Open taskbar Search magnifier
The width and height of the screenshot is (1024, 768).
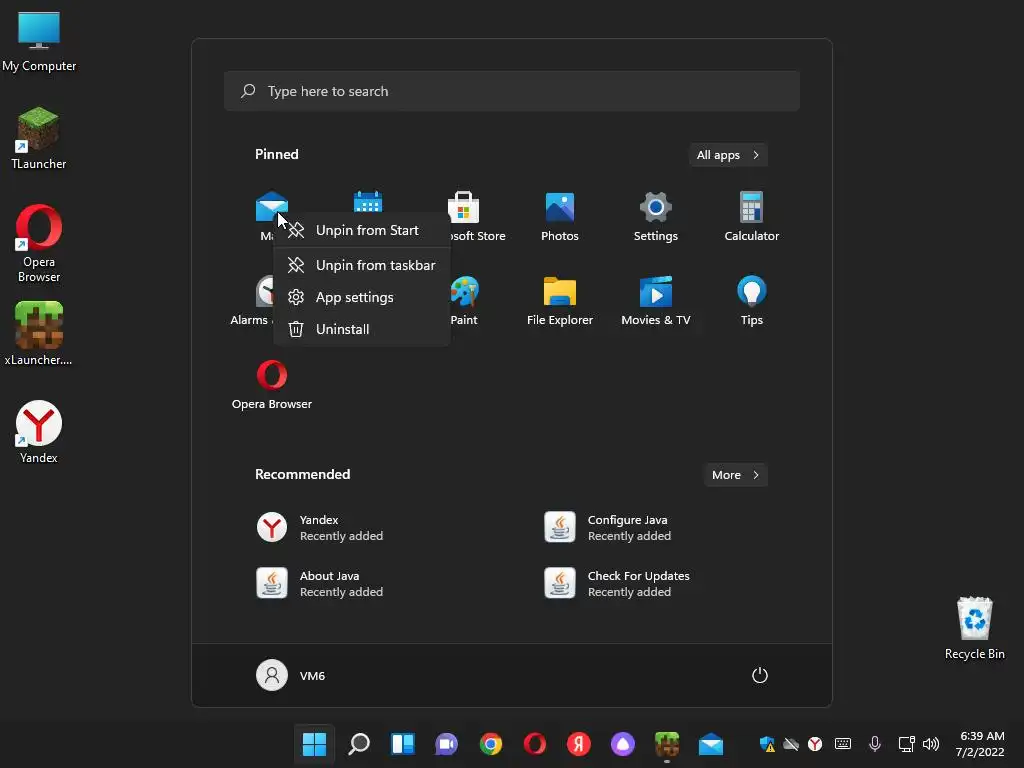coord(359,744)
